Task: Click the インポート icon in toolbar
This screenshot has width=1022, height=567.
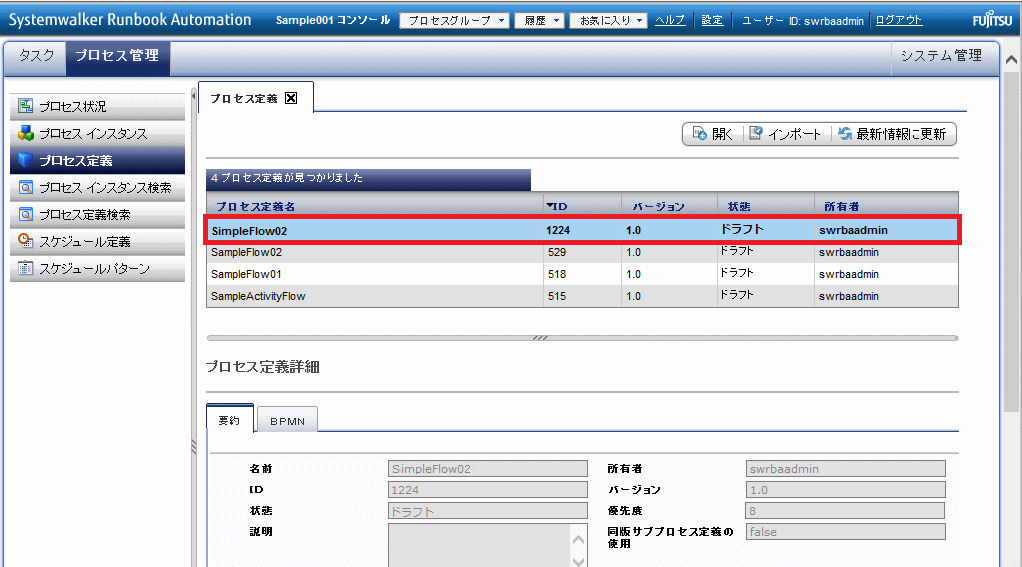Action: coord(755,134)
